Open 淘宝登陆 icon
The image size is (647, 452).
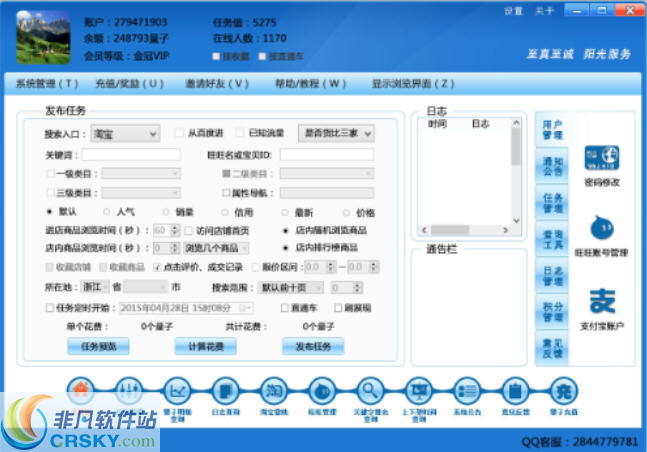pyautogui.click(x=274, y=390)
